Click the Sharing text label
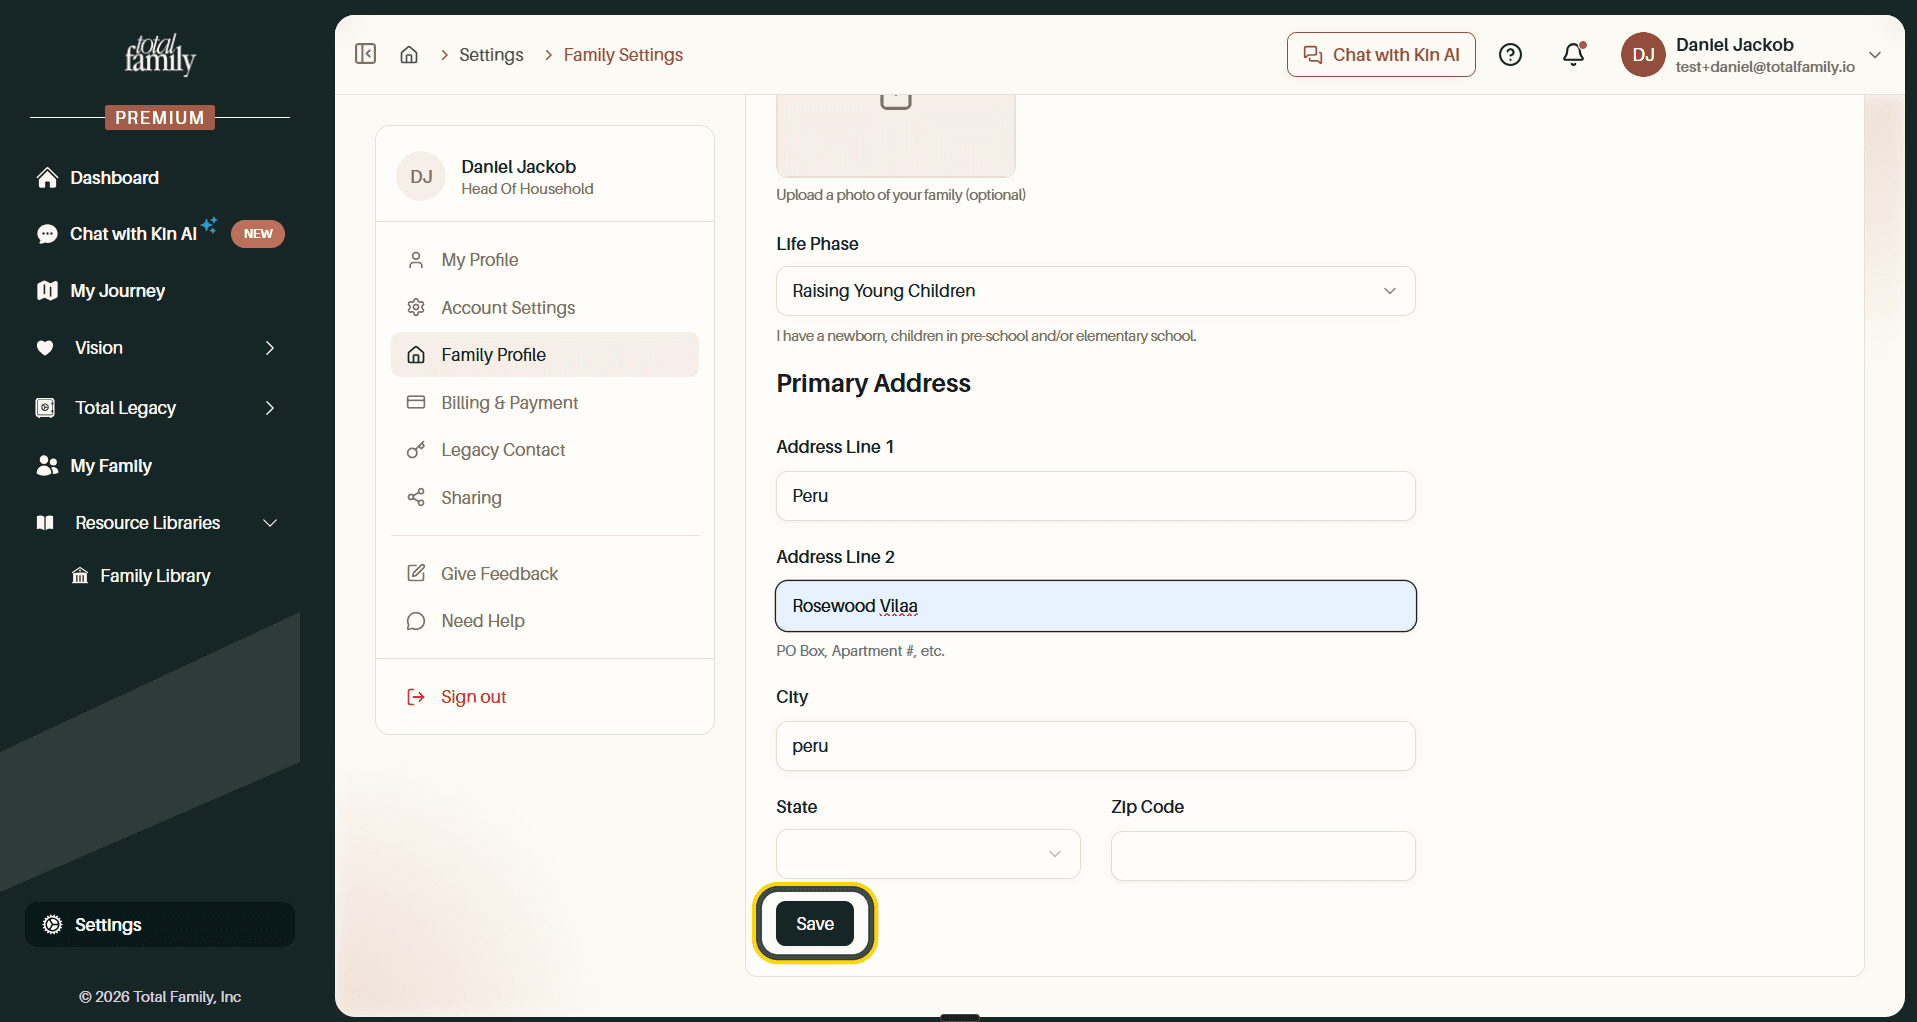Image resolution: width=1917 pixels, height=1022 pixels. pyautogui.click(x=471, y=497)
